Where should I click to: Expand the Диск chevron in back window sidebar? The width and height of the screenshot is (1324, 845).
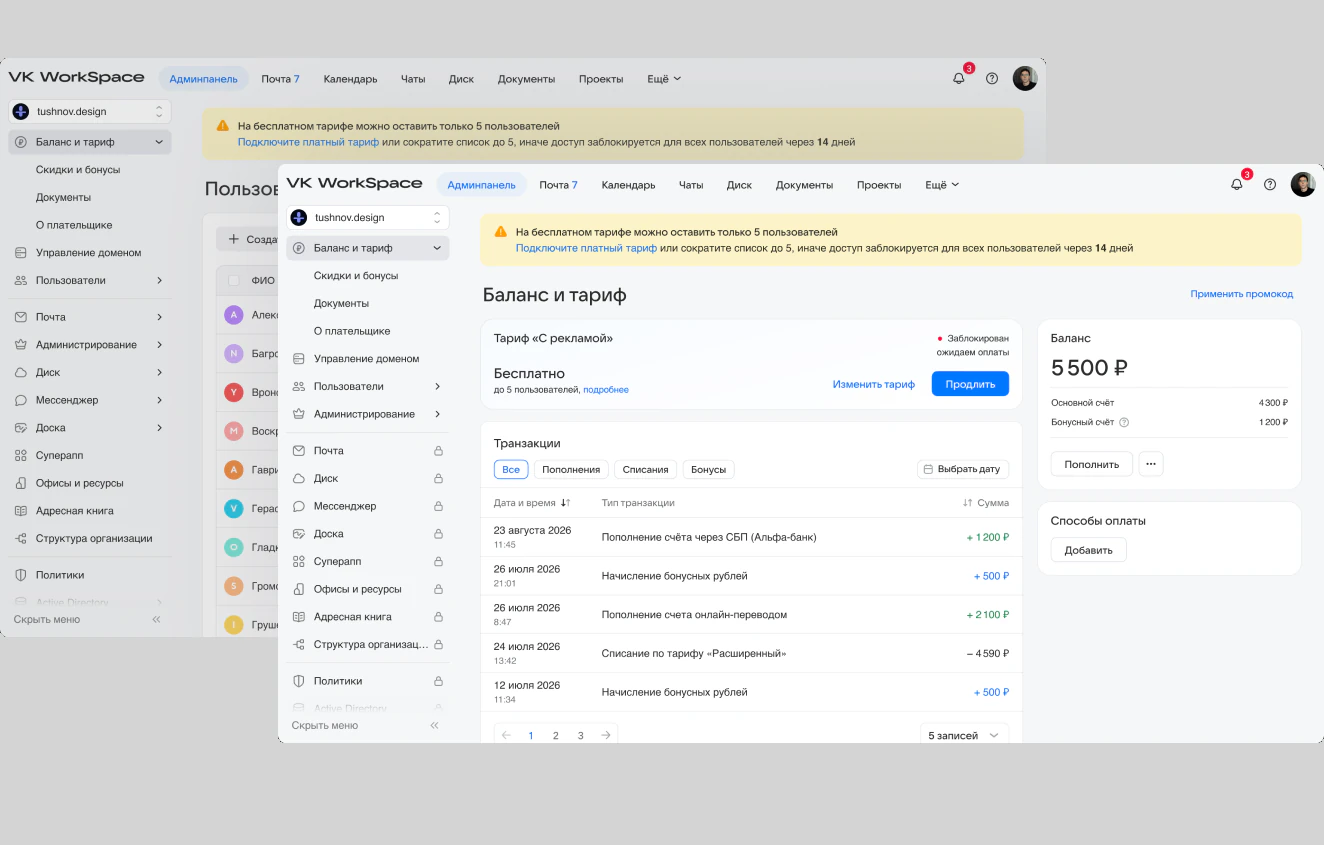(159, 372)
